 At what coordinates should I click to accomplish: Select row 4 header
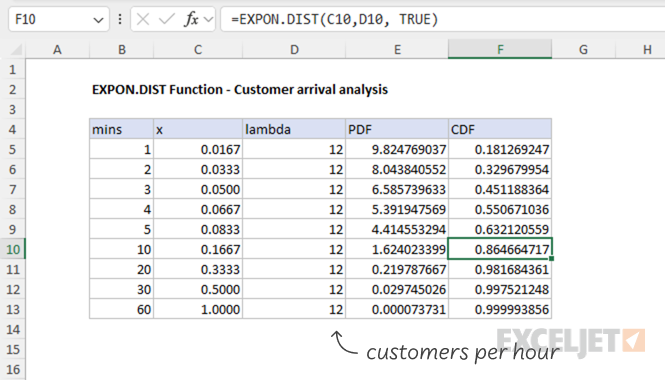(x=13, y=129)
